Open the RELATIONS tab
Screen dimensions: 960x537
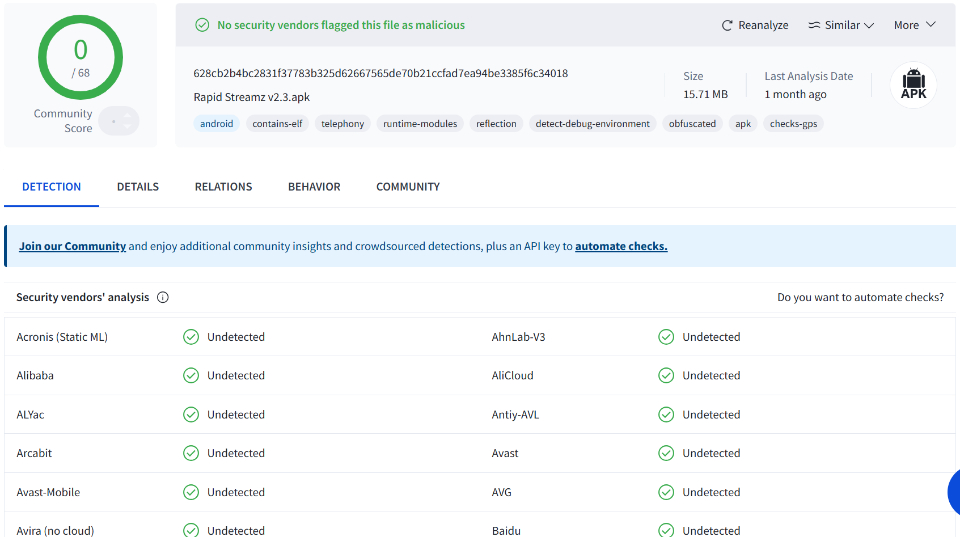(223, 187)
